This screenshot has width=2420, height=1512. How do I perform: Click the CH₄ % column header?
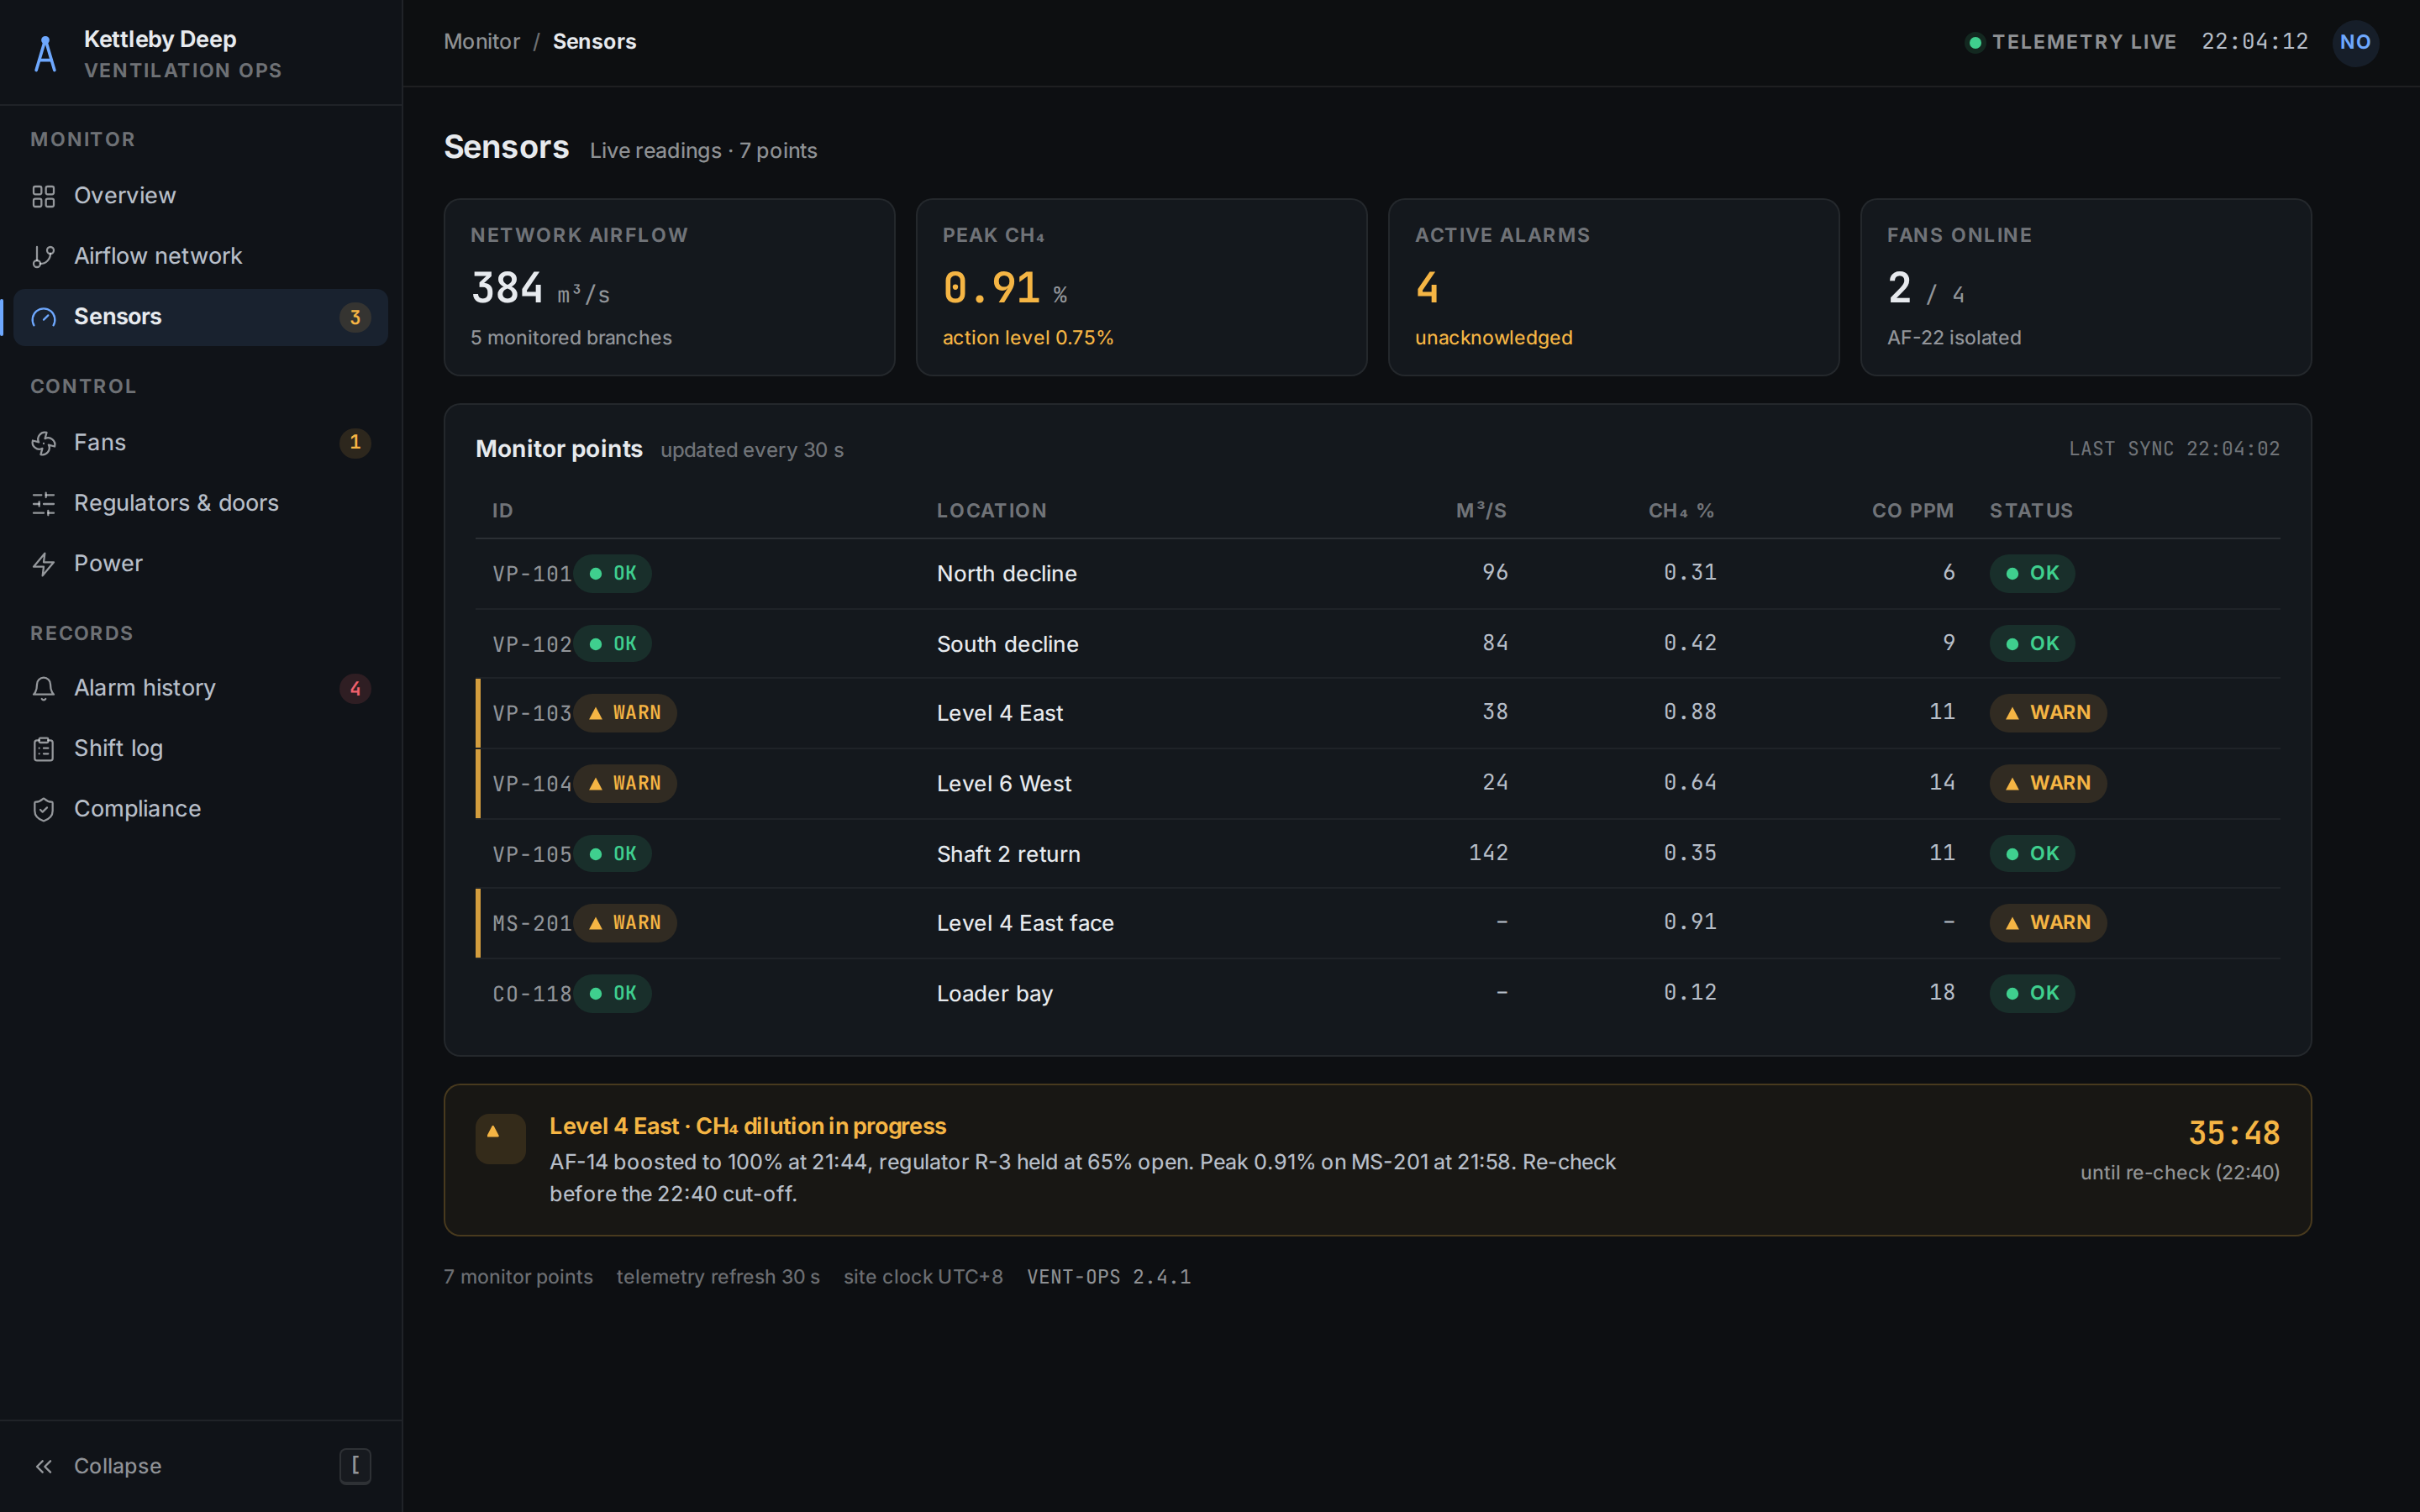point(1681,511)
